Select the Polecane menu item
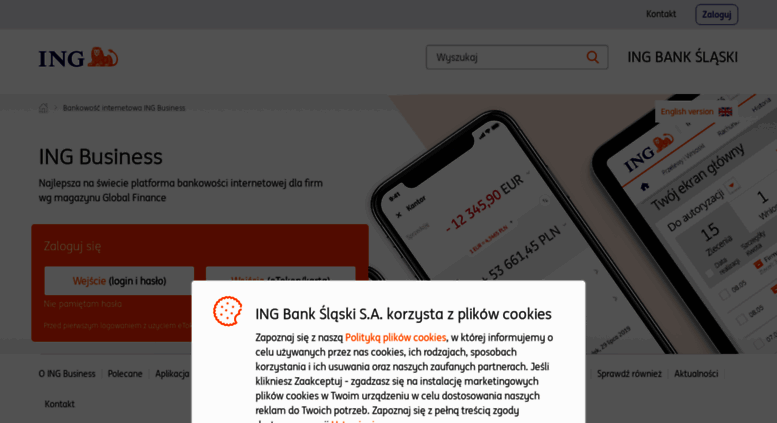 coord(125,373)
